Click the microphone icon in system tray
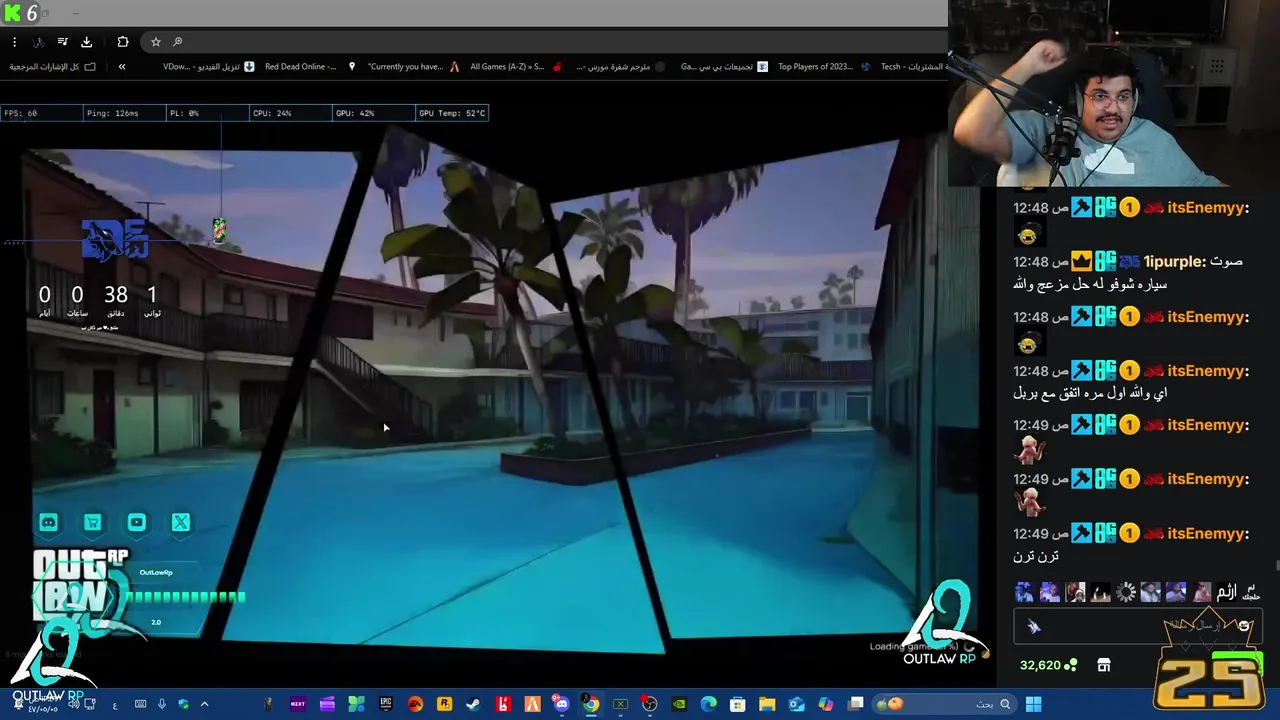The image size is (1280, 720). pyautogui.click(x=161, y=704)
